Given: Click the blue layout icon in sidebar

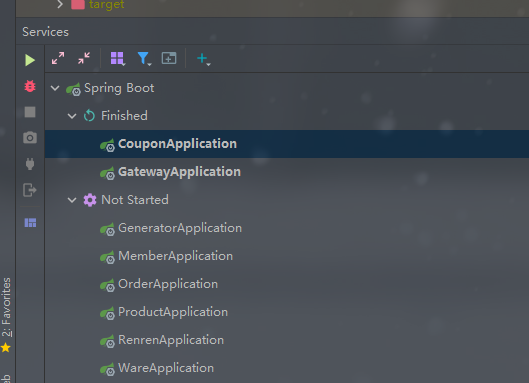Looking at the screenshot, I should (x=30, y=223).
